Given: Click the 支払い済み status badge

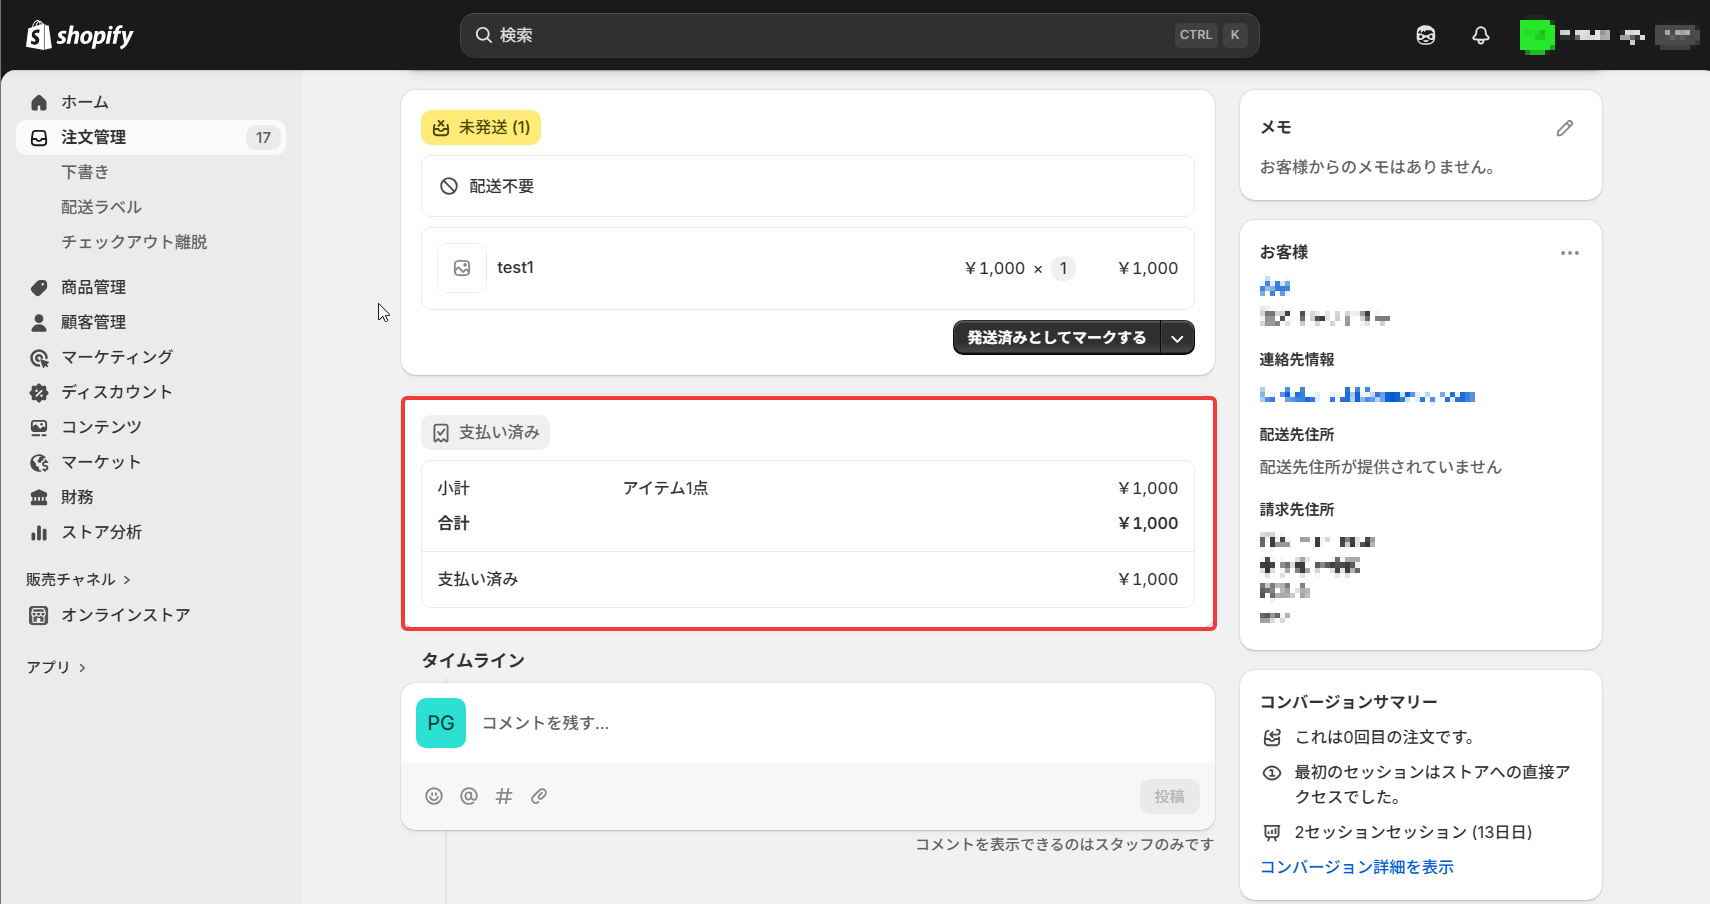Looking at the screenshot, I should (486, 433).
